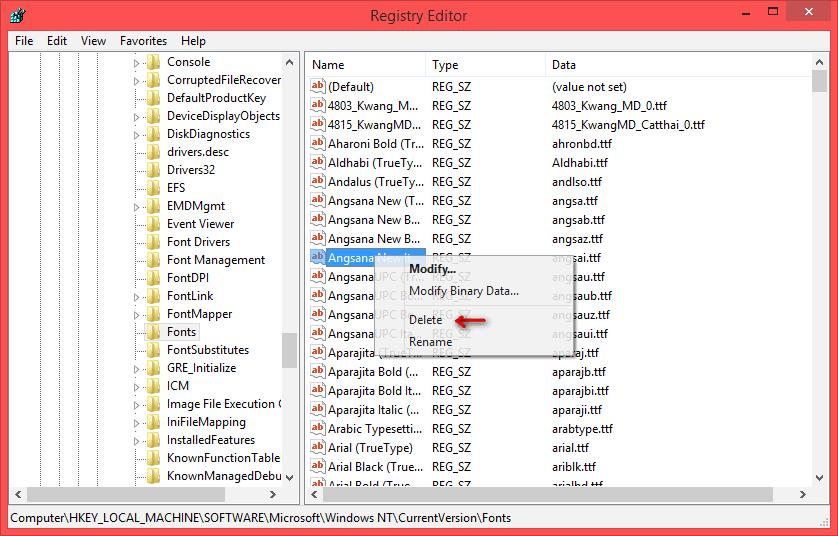Expand the DeviceDisplayObjects key
Viewport: 838px width, 536px height.
coord(136,117)
